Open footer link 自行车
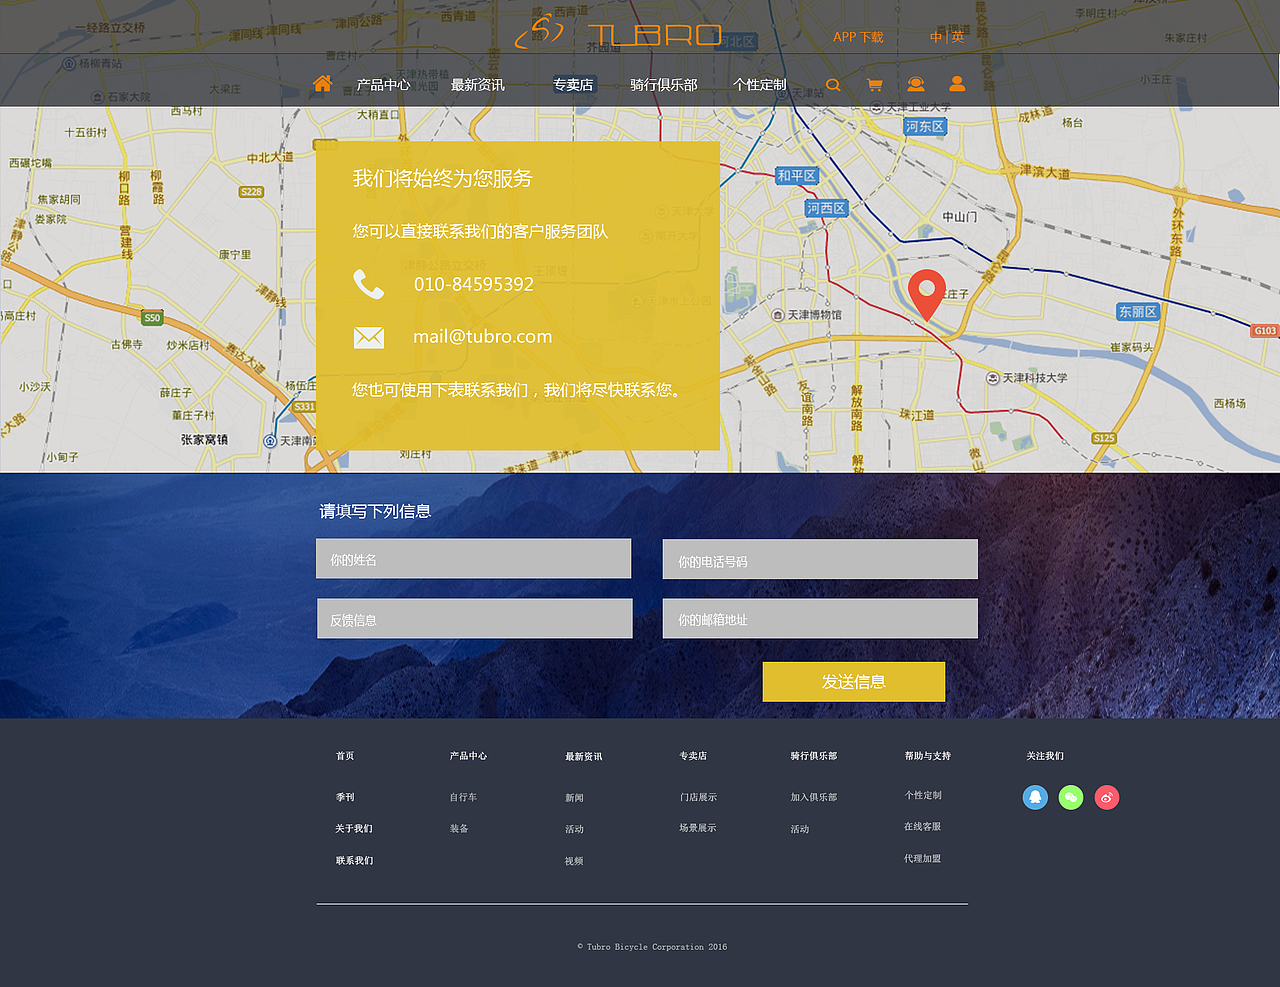Screen dimensions: 1280x987 pyautogui.click(x=463, y=797)
